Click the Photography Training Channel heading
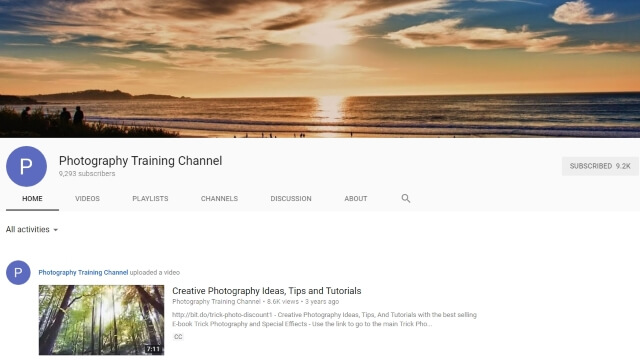Viewport: 640px width, 361px height. (140, 161)
